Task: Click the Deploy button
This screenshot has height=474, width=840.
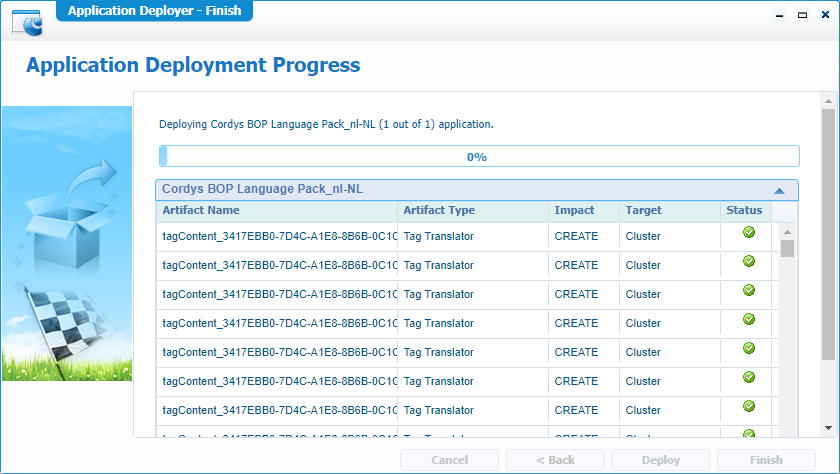Action: pyautogui.click(x=661, y=460)
